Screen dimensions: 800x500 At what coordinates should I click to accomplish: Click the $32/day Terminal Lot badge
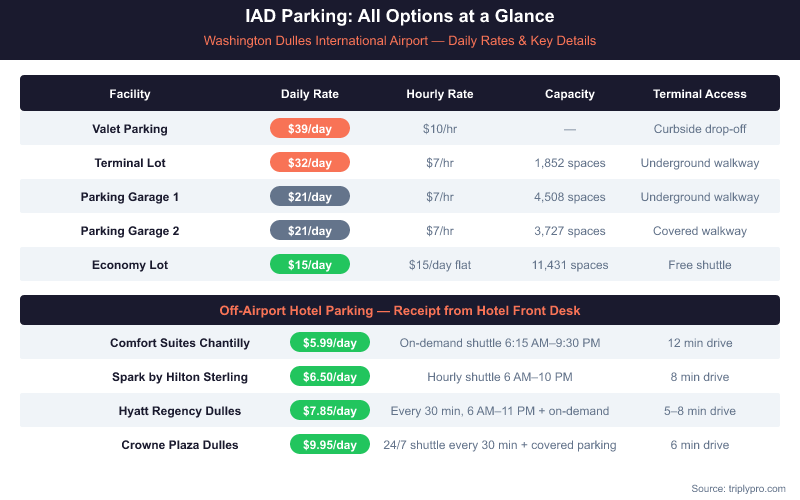click(309, 163)
